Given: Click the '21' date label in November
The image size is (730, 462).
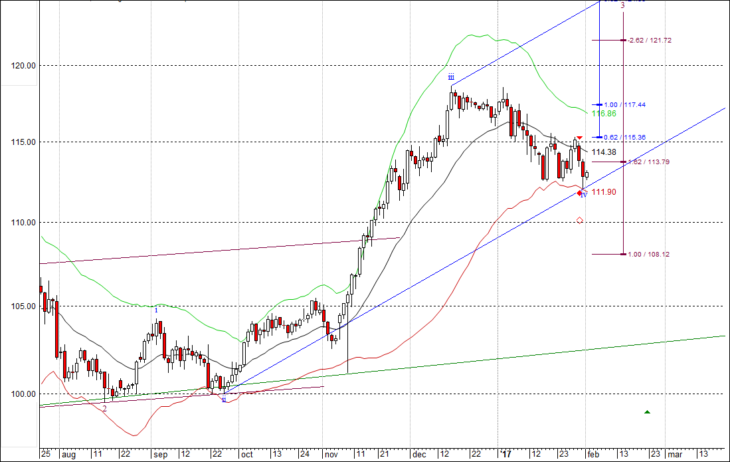Looking at the screenshot, I should tap(384, 454).
